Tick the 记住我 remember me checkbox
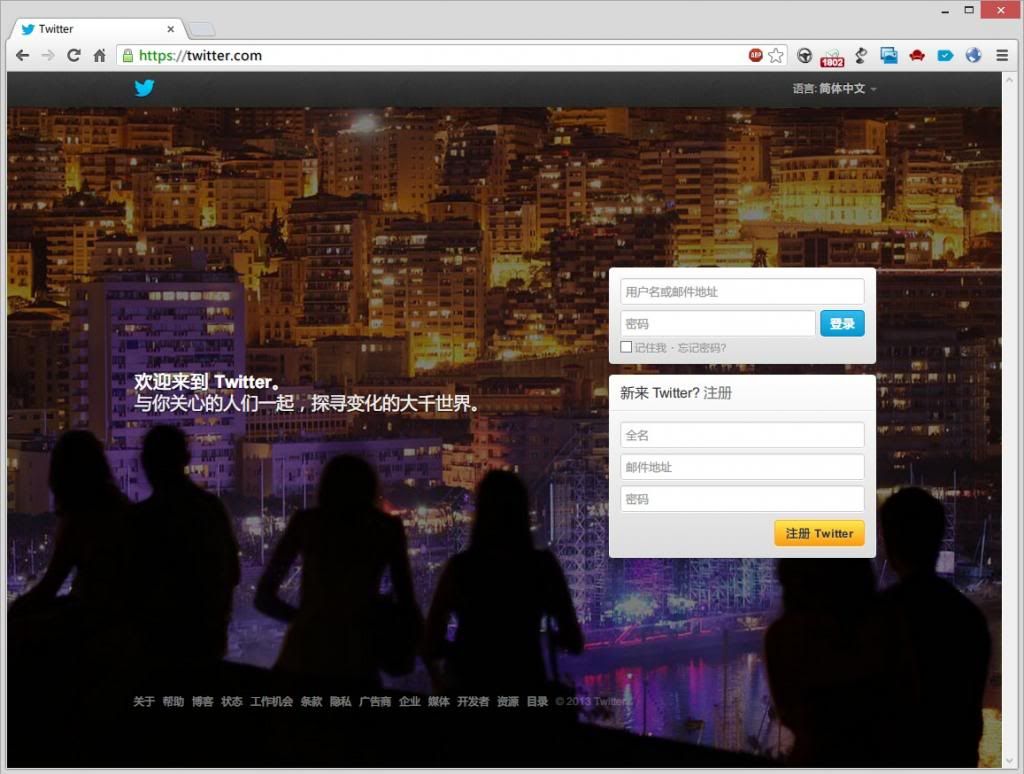This screenshot has height=774, width=1024. 626,347
